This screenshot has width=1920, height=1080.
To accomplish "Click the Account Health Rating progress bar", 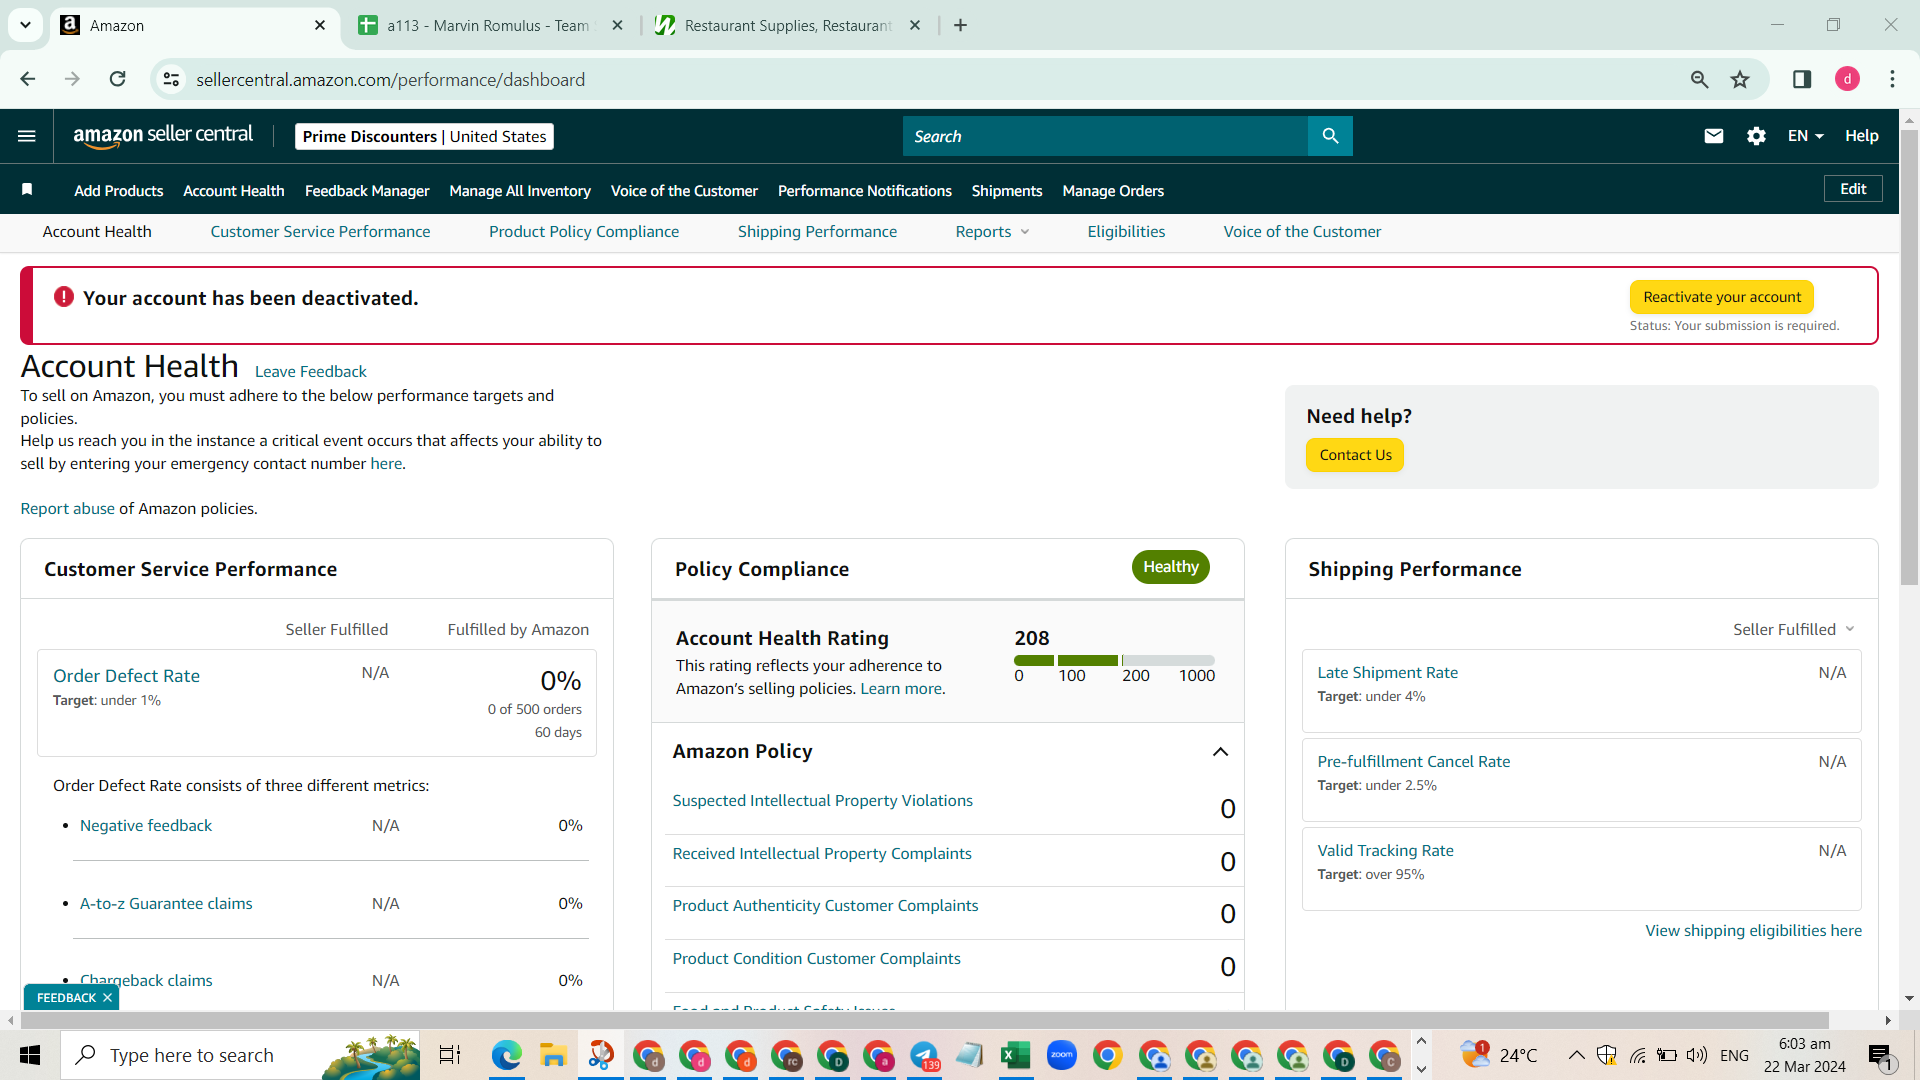I will 1114,660.
